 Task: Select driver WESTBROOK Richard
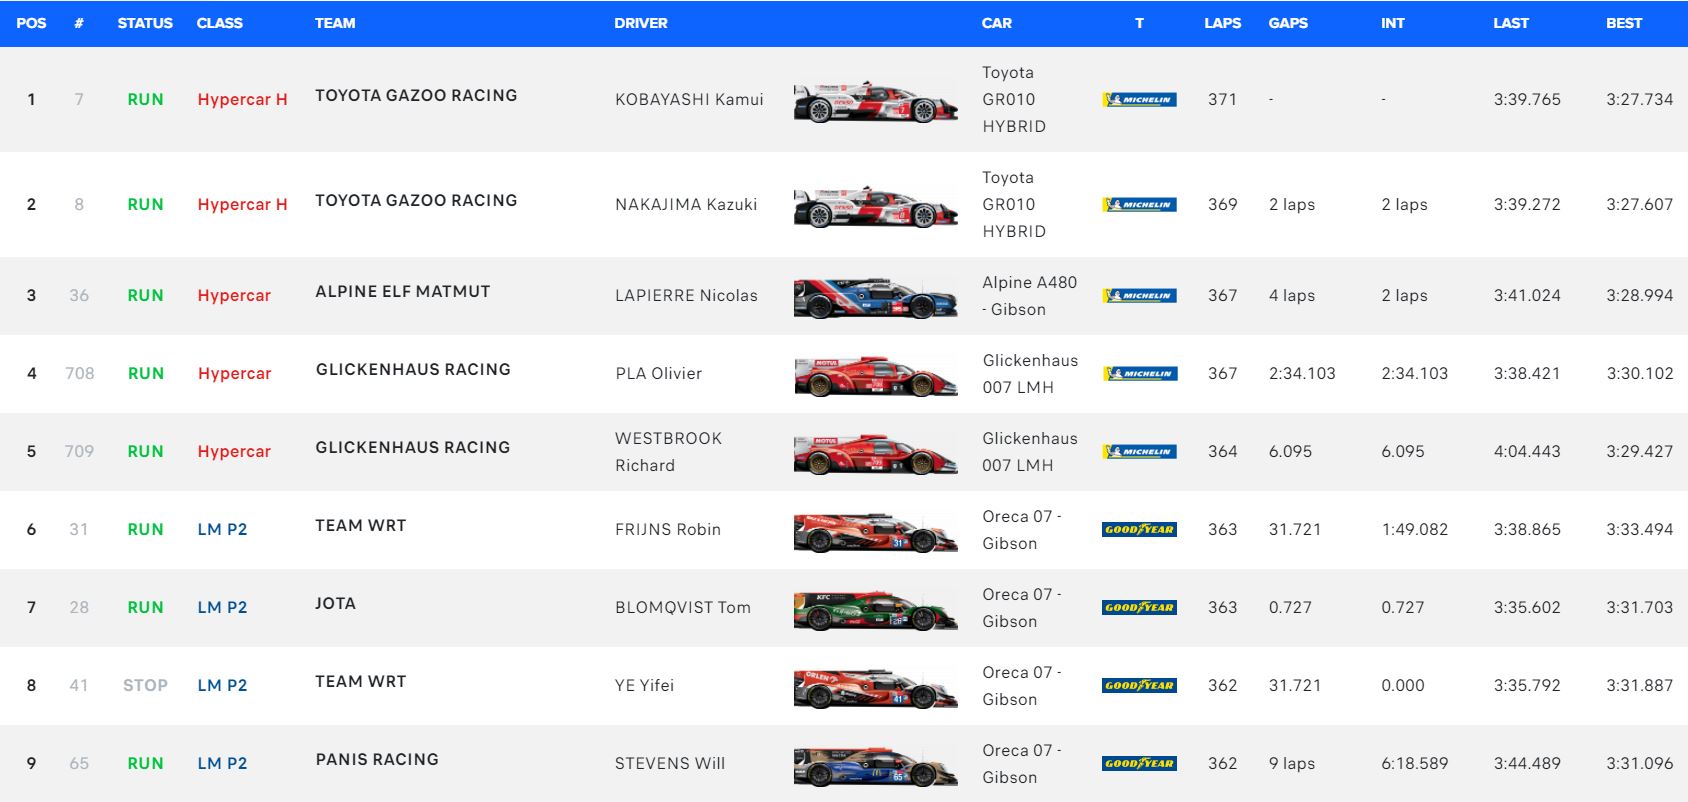(x=668, y=452)
